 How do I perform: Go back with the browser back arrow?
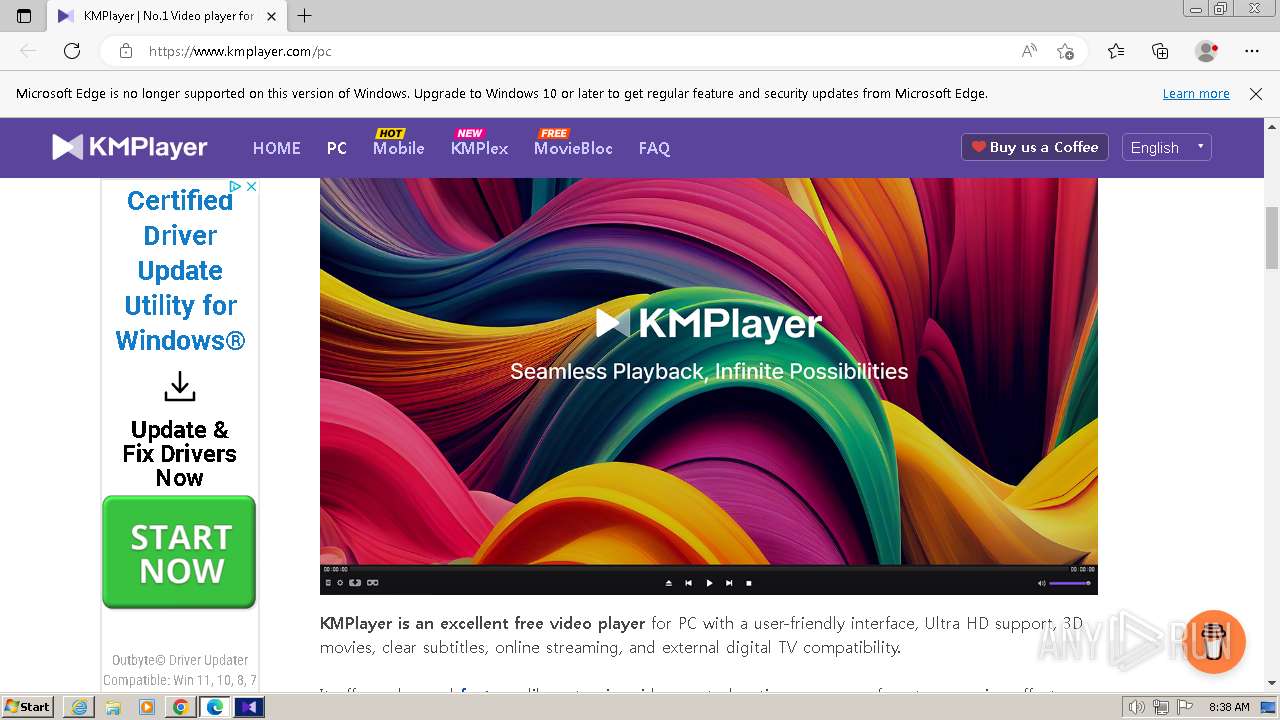tap(28, 51)
